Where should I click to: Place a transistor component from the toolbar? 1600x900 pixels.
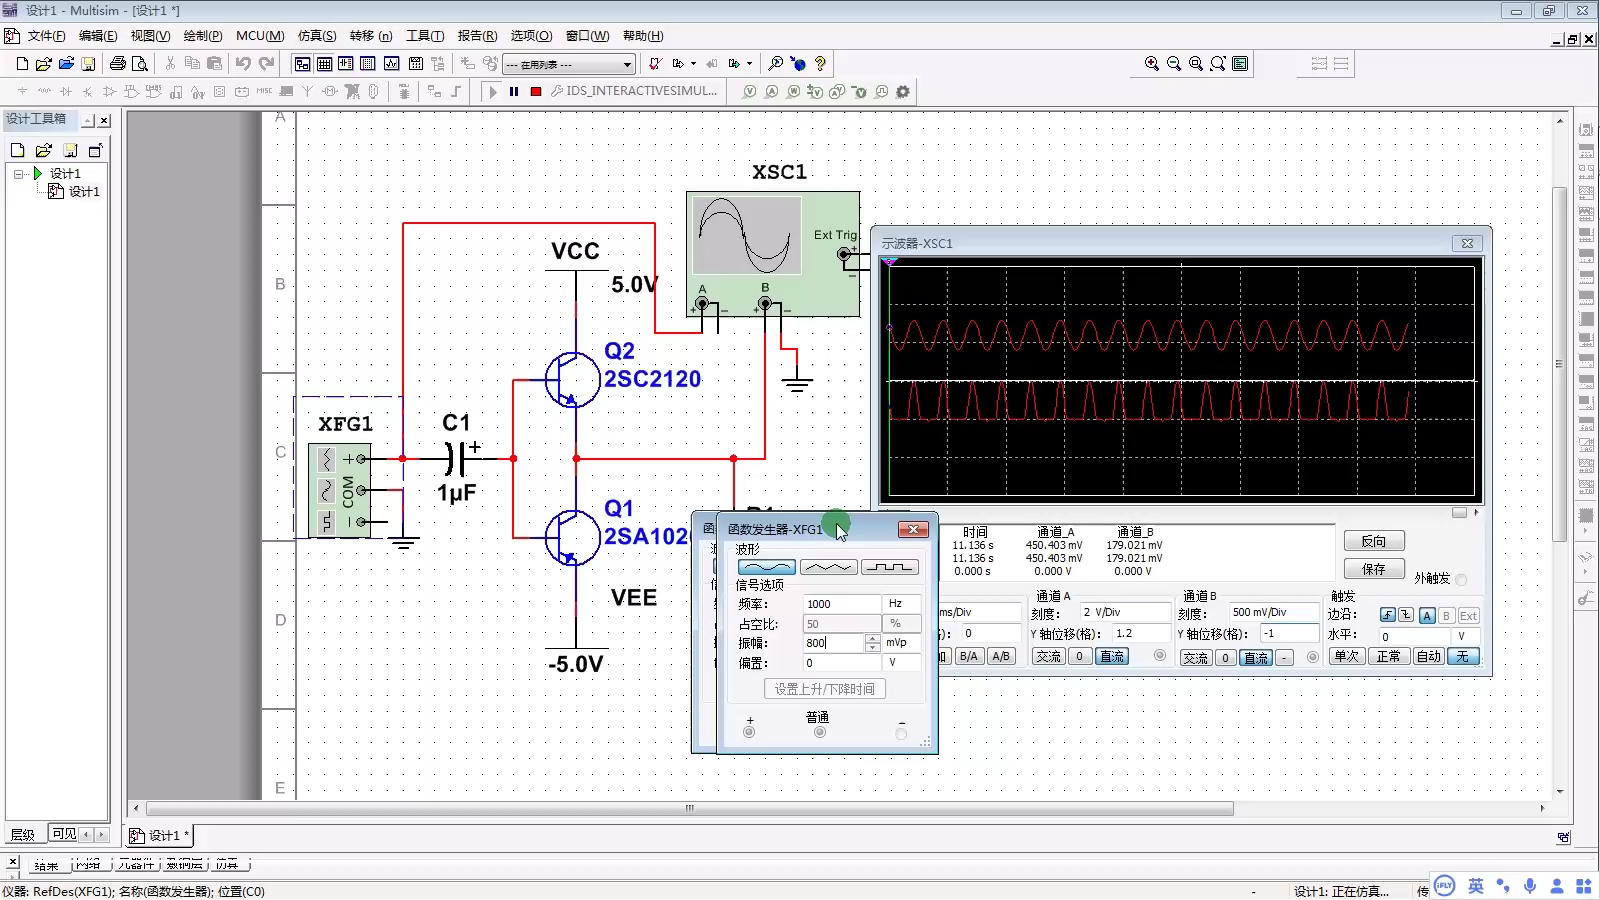click(x=87, y=91)
